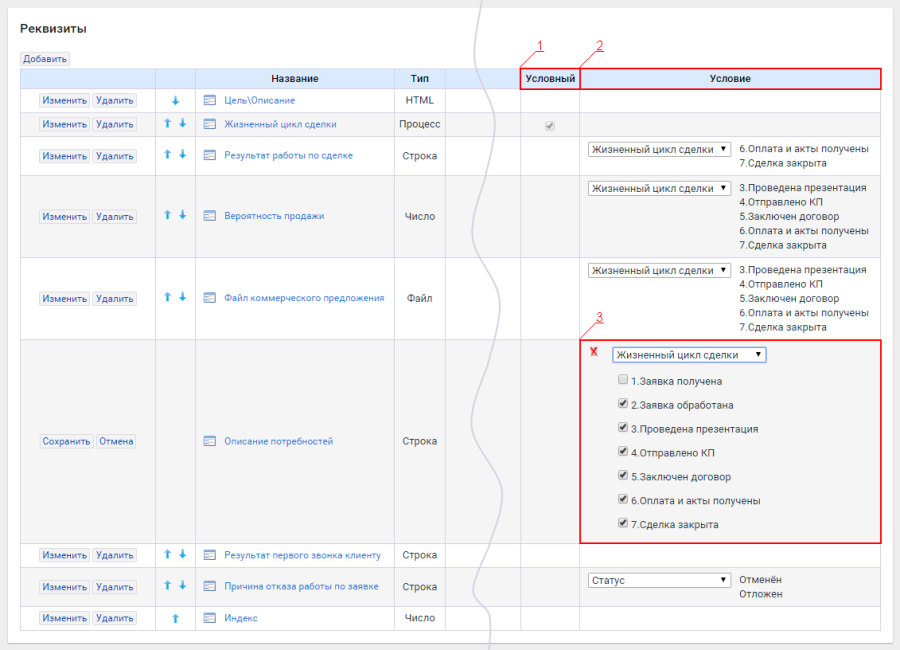Move Результат первого звонка клиенту row up
Viewport: 900px width, 650px height.
tap(168, 554)
